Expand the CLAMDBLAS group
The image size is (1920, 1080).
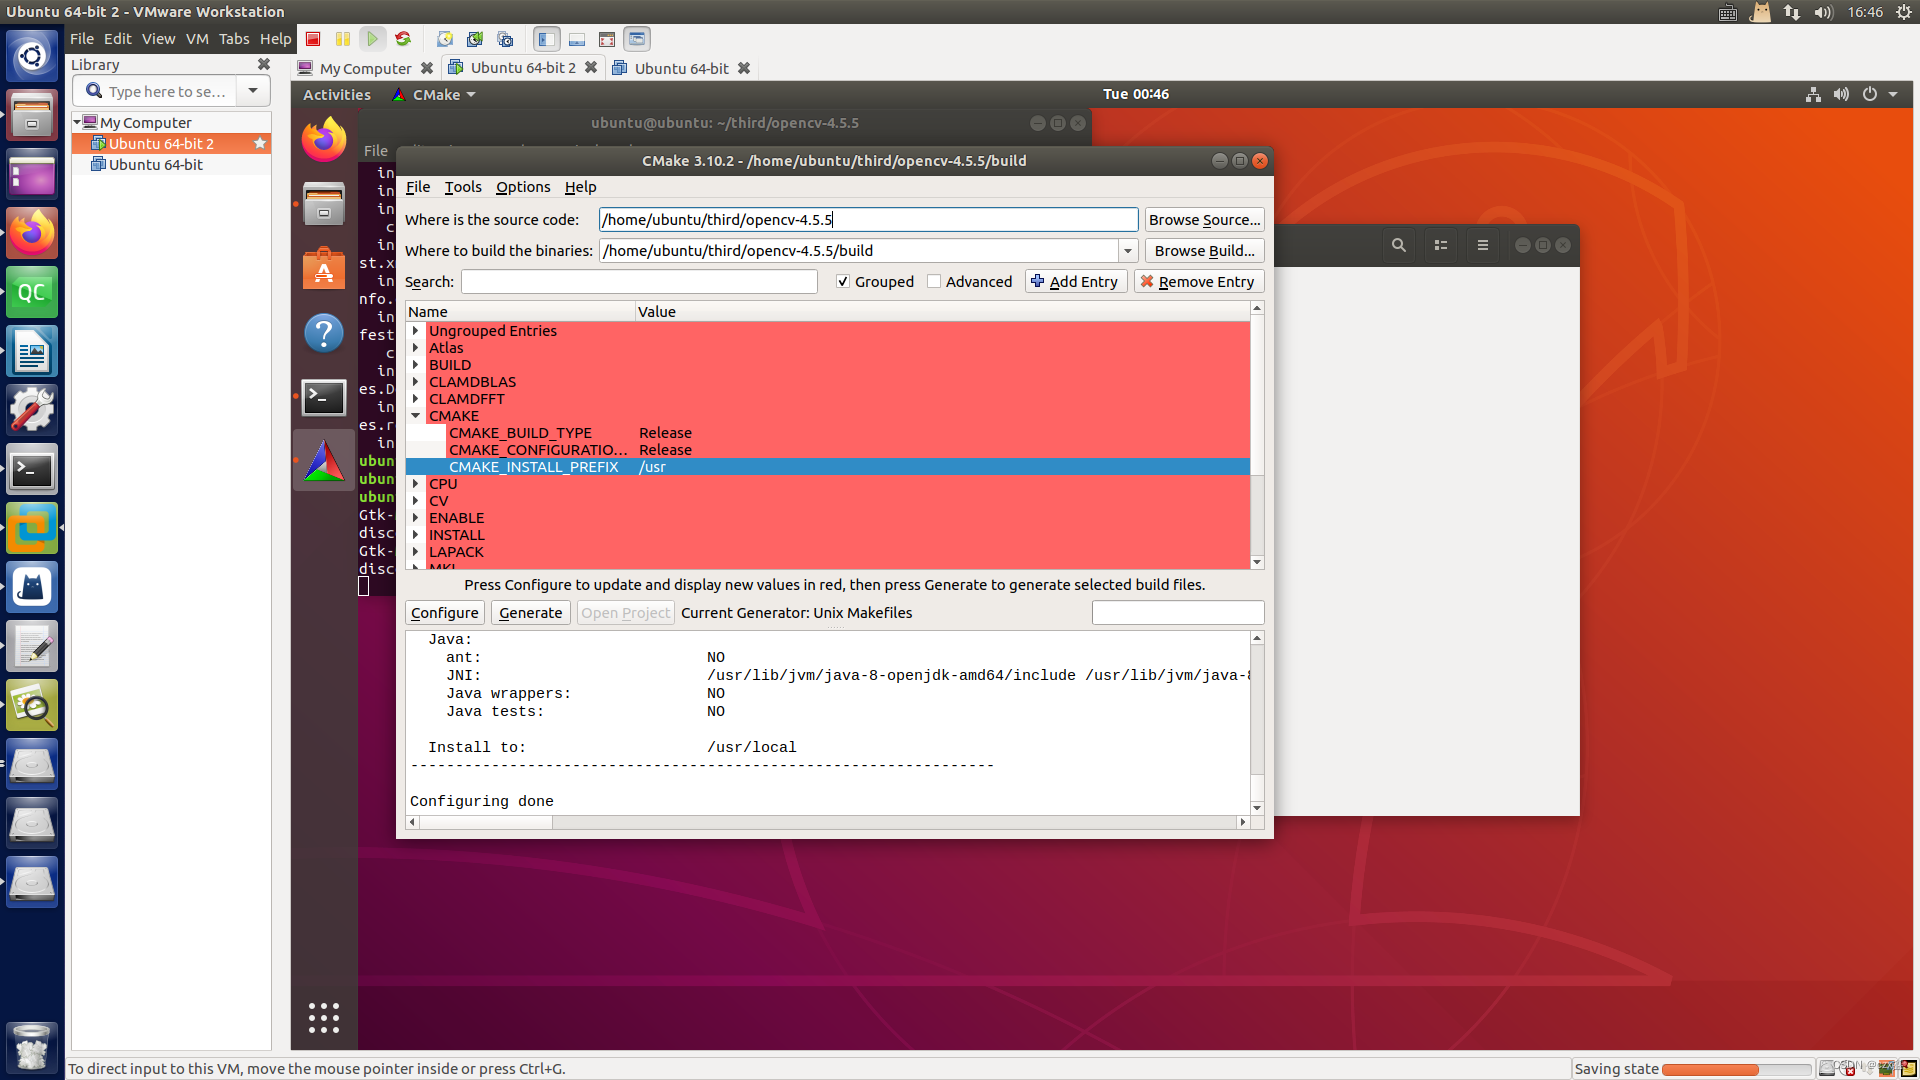(x=416, y=382)
